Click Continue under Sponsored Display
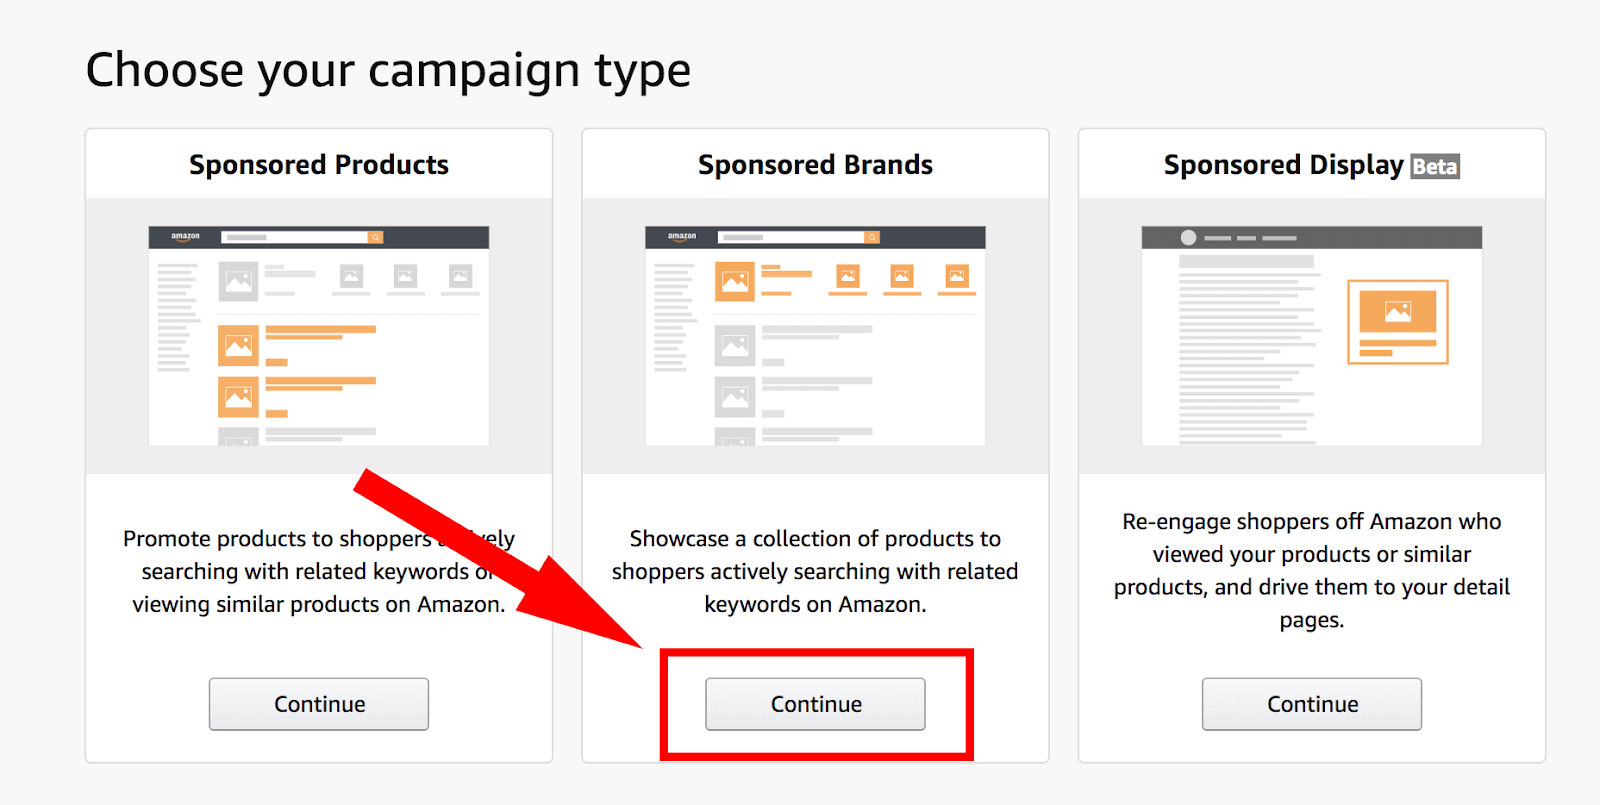Image resolution: width=1600 pixels, height=805 pixels. click(1311, 704)
